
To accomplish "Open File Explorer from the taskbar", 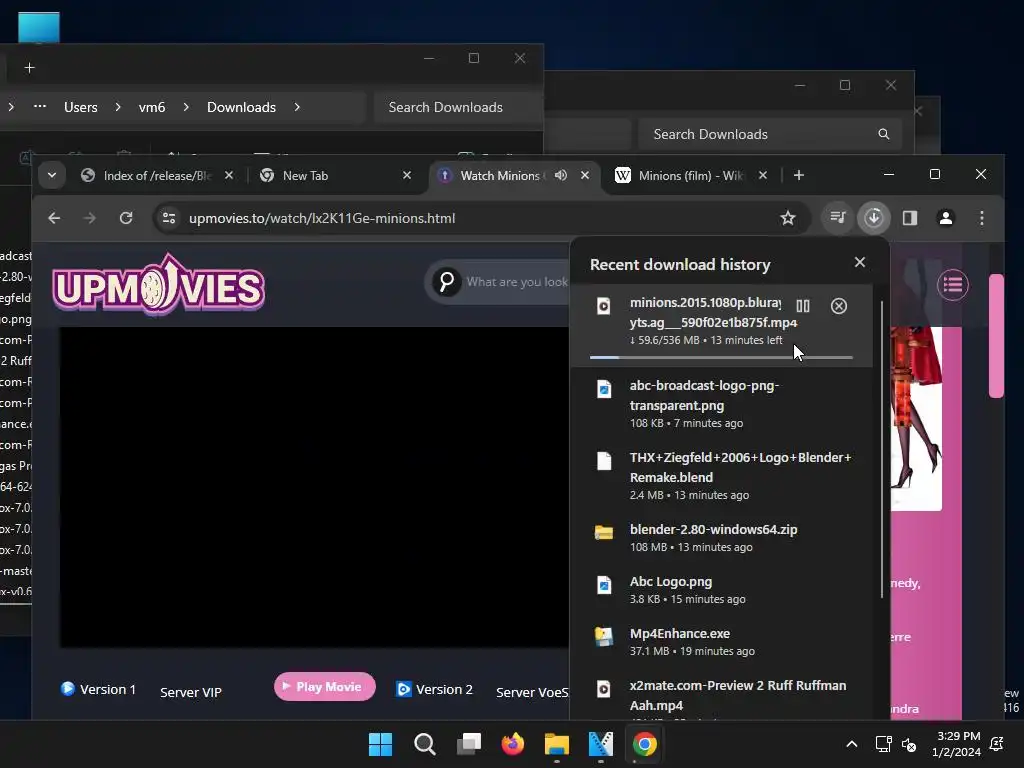I will pos(556,744).
